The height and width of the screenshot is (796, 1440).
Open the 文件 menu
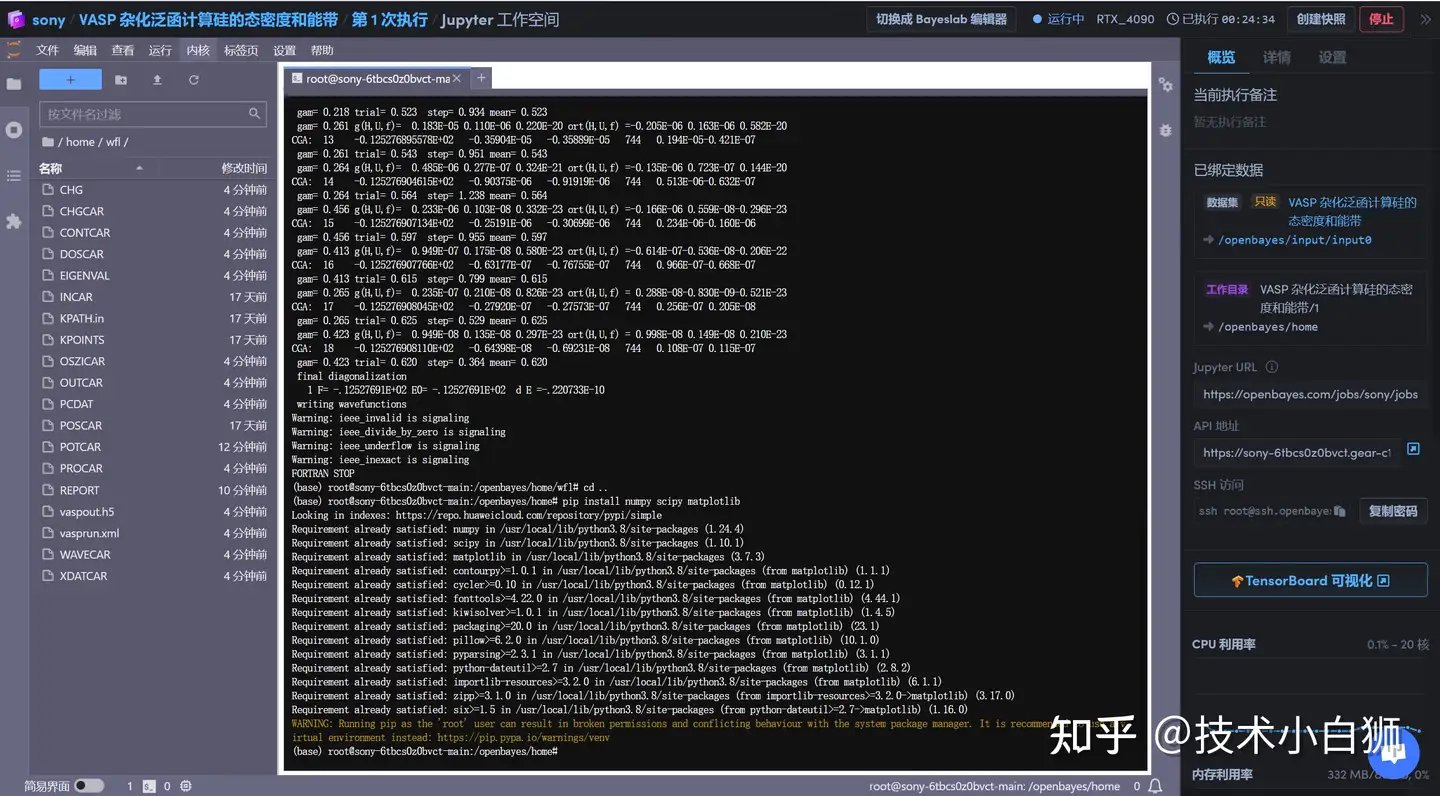48,50
